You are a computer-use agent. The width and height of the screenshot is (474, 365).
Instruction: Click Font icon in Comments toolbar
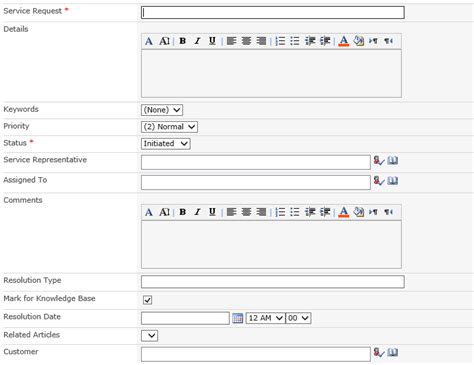tap(149, 212)
